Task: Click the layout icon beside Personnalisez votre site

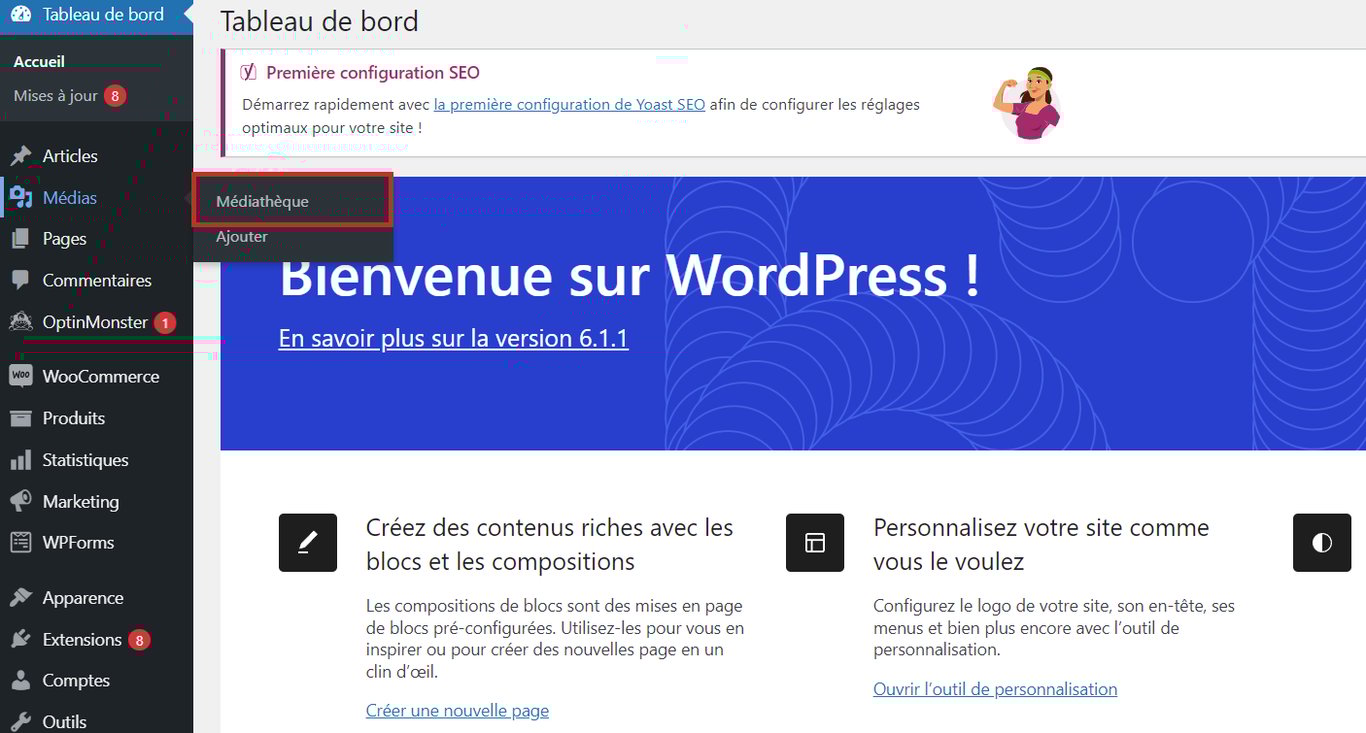Action: coord(814,542)
